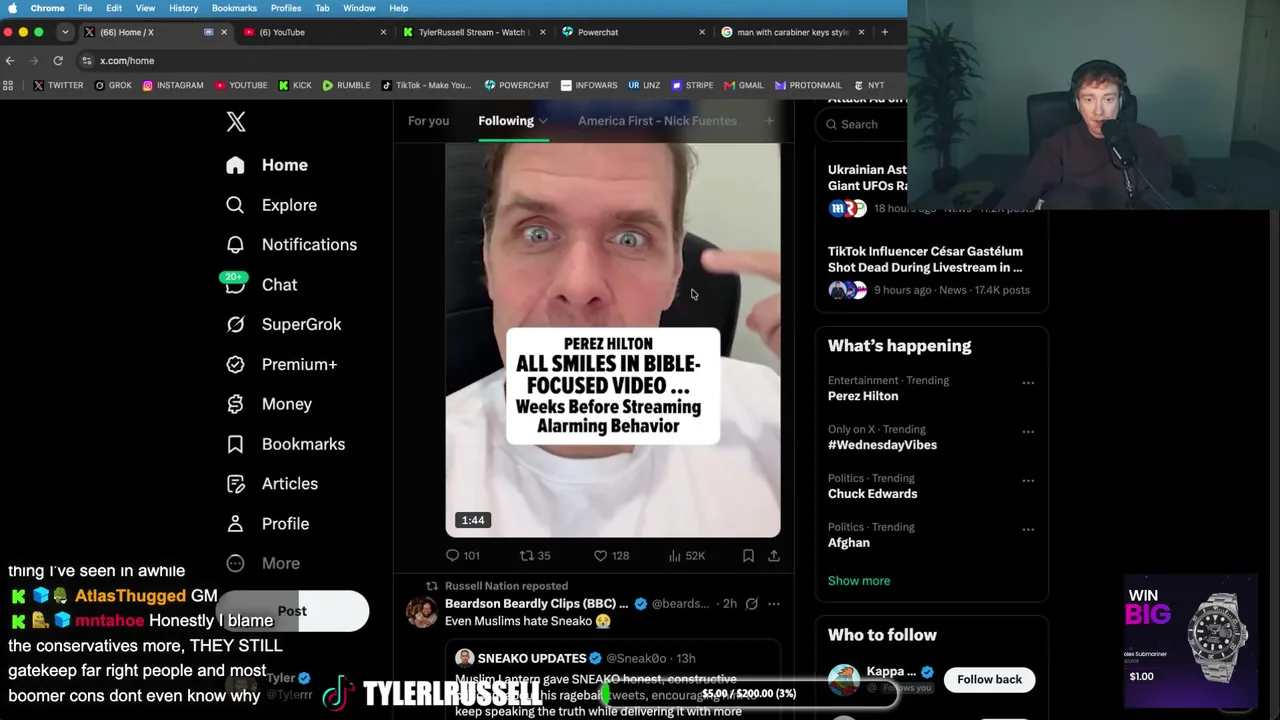Open a new browser tab
The height and width of the screenshot is (720, 1280).
pos(884,32)
